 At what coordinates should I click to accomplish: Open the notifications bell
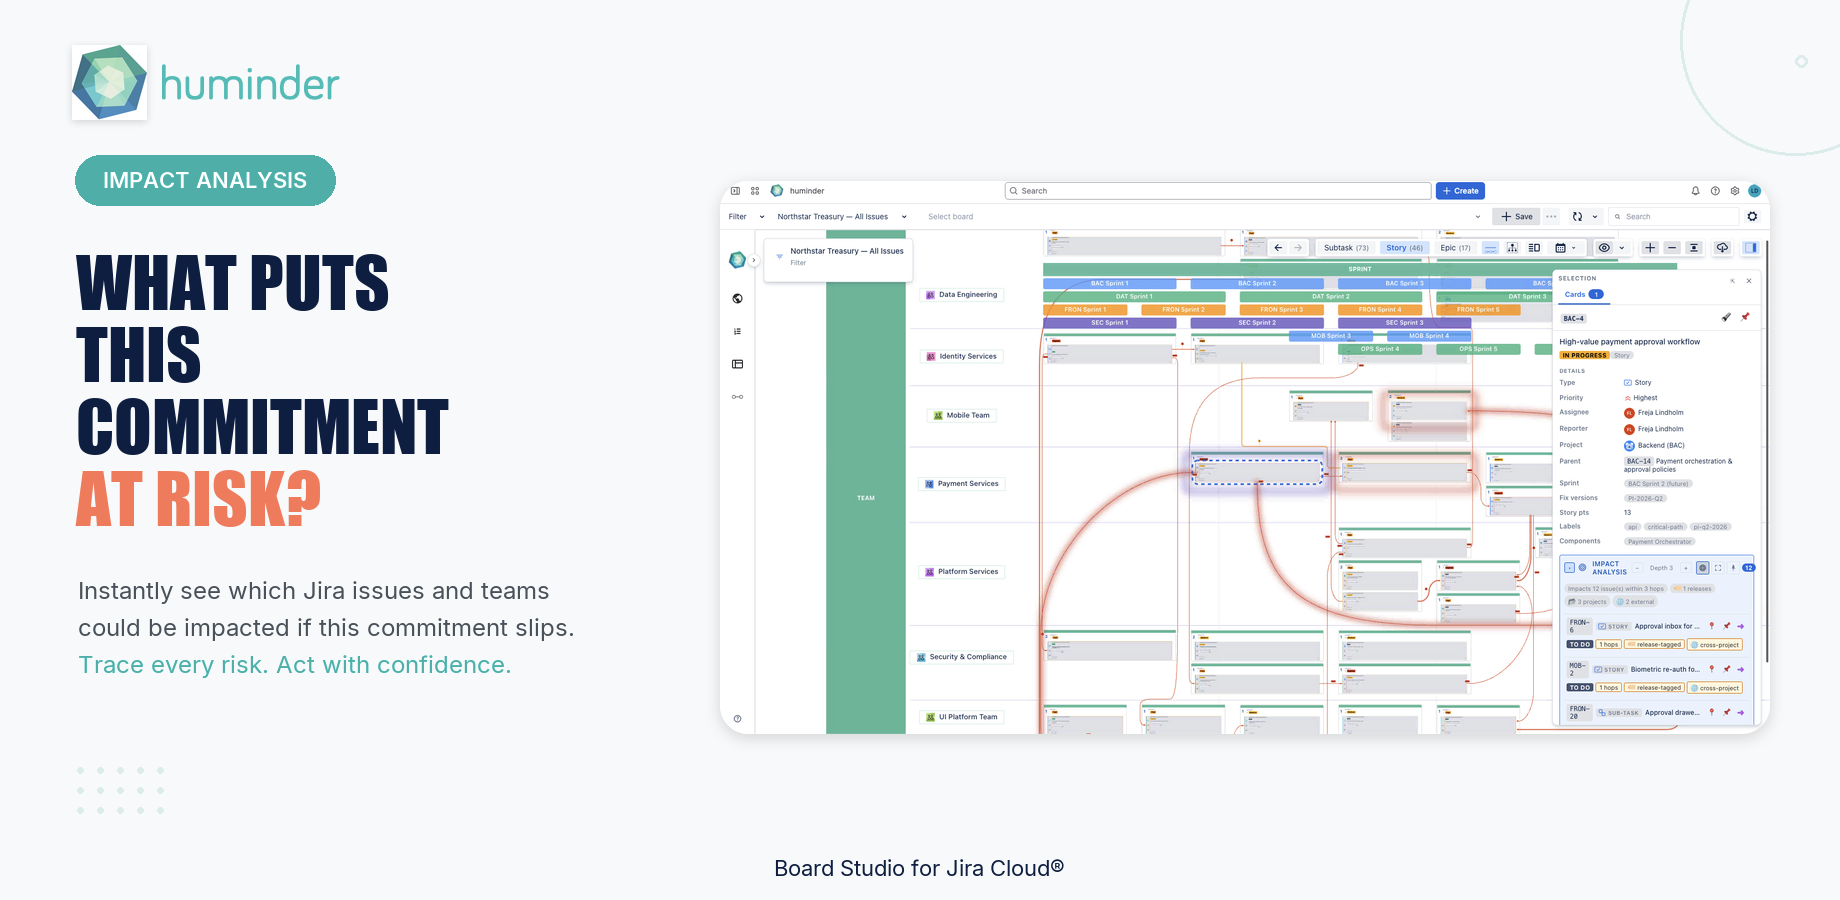1695,191
